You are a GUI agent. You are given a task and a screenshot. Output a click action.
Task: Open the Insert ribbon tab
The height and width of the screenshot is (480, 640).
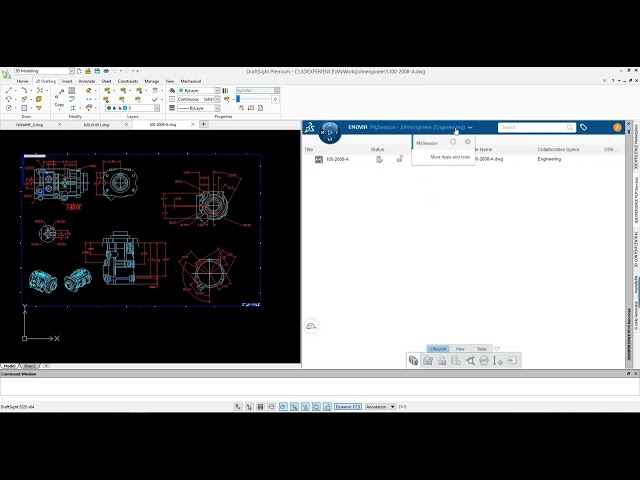click(67, 81)
